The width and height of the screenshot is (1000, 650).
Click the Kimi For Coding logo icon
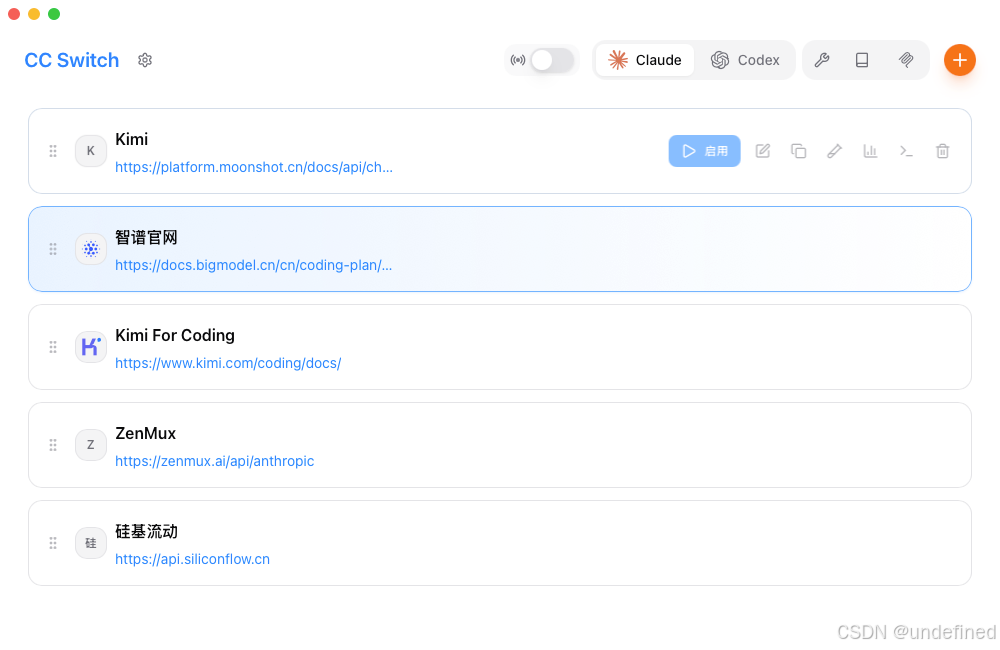pyautogui.click(x=91, y=347)
